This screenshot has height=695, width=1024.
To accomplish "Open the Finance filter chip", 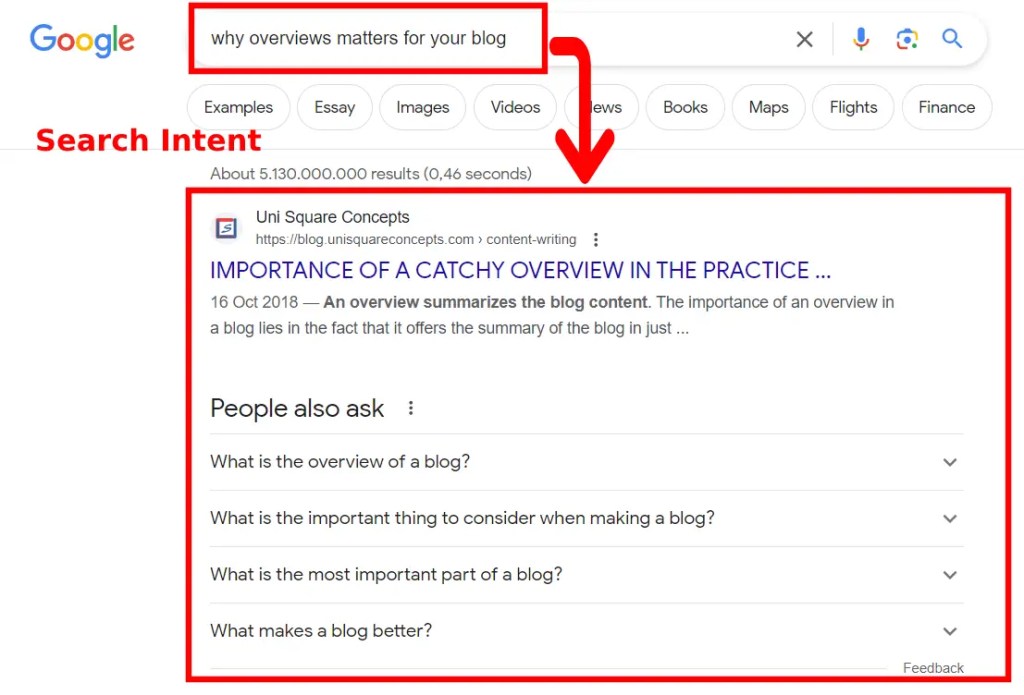I will [946, 107].
